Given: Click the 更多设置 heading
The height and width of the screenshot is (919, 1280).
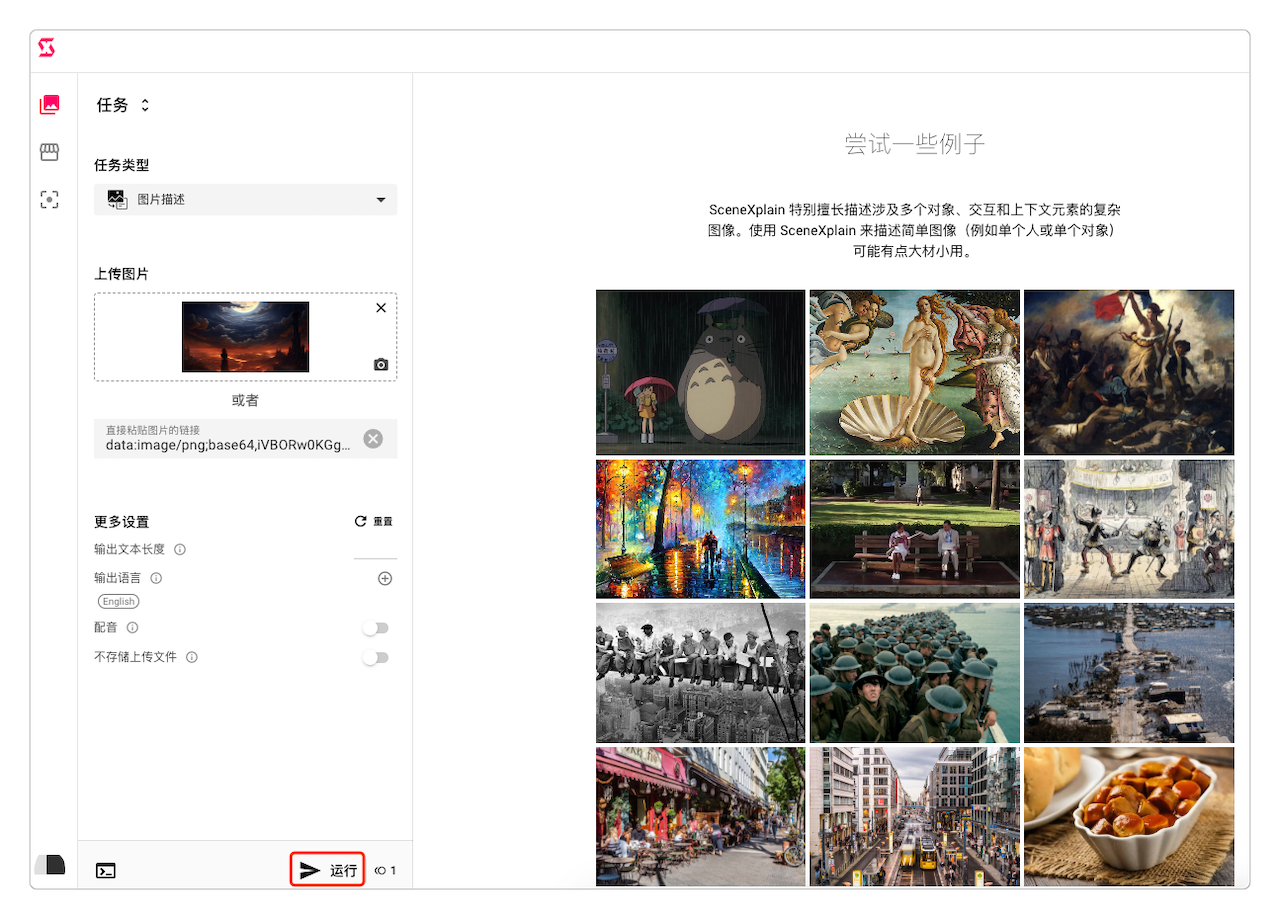Looking at the screenshot, I should 122,522.
